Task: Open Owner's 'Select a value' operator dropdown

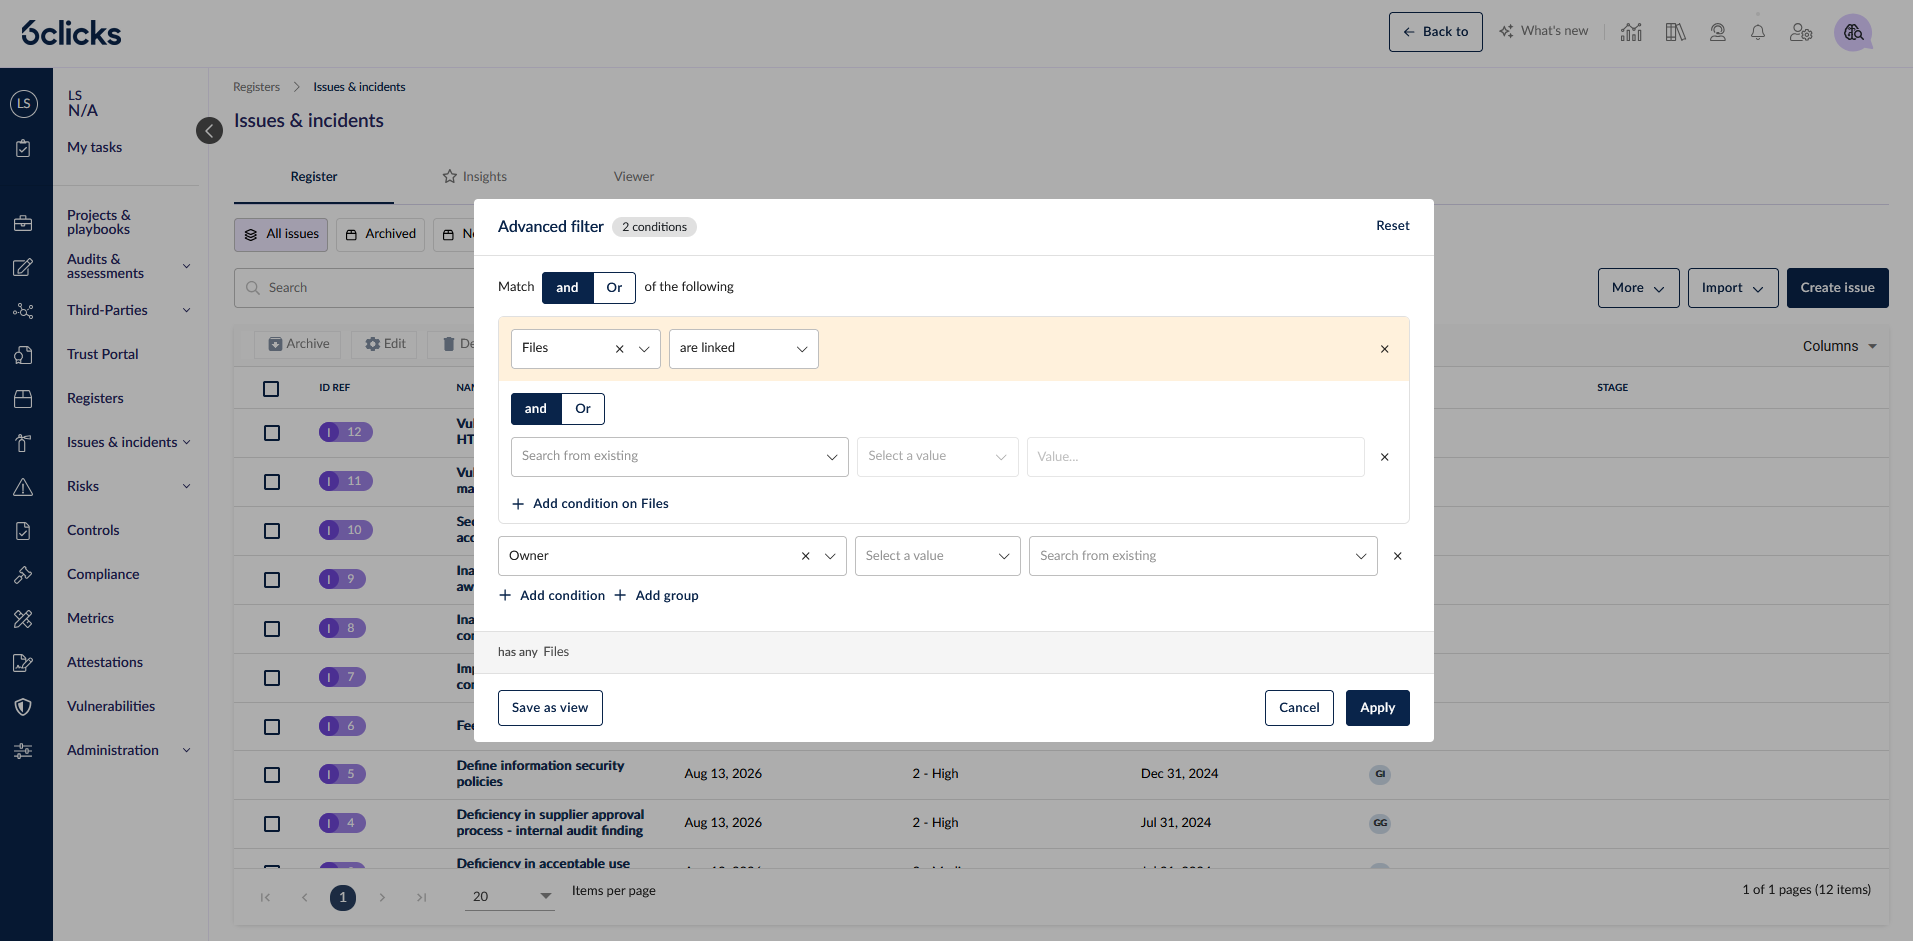Action: point(938,556)
